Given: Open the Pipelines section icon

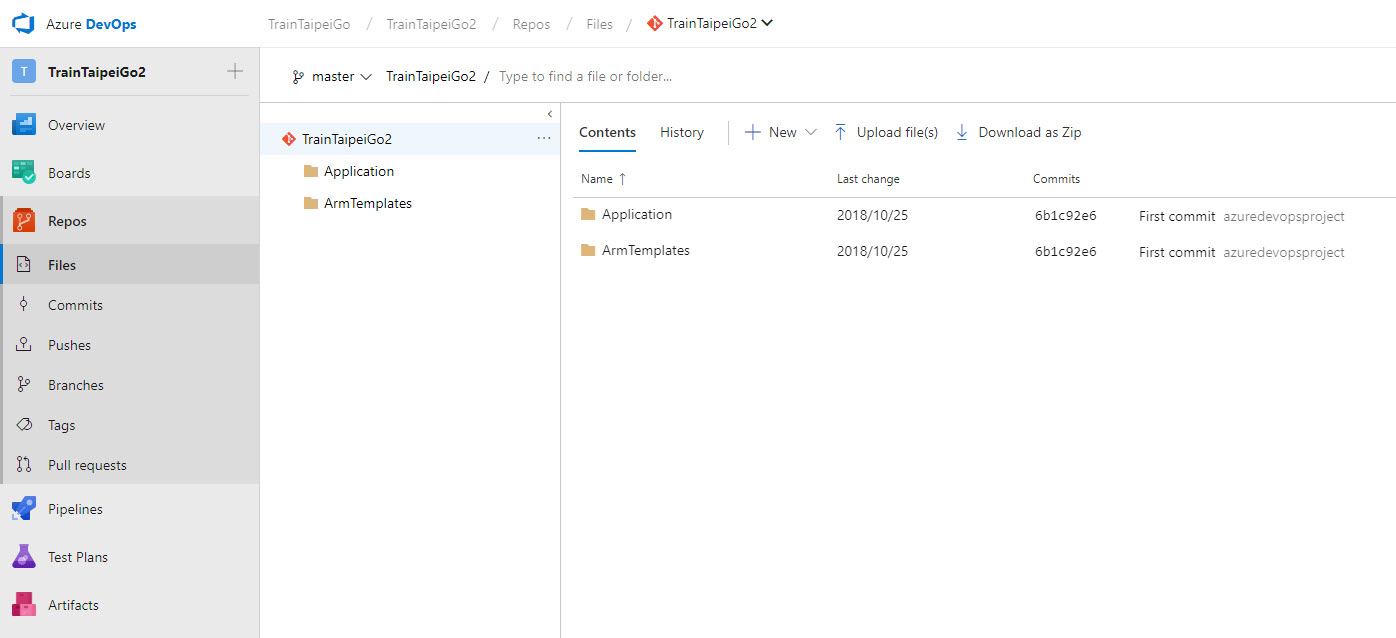Looking at the screenshot, I should pos(24,509).
